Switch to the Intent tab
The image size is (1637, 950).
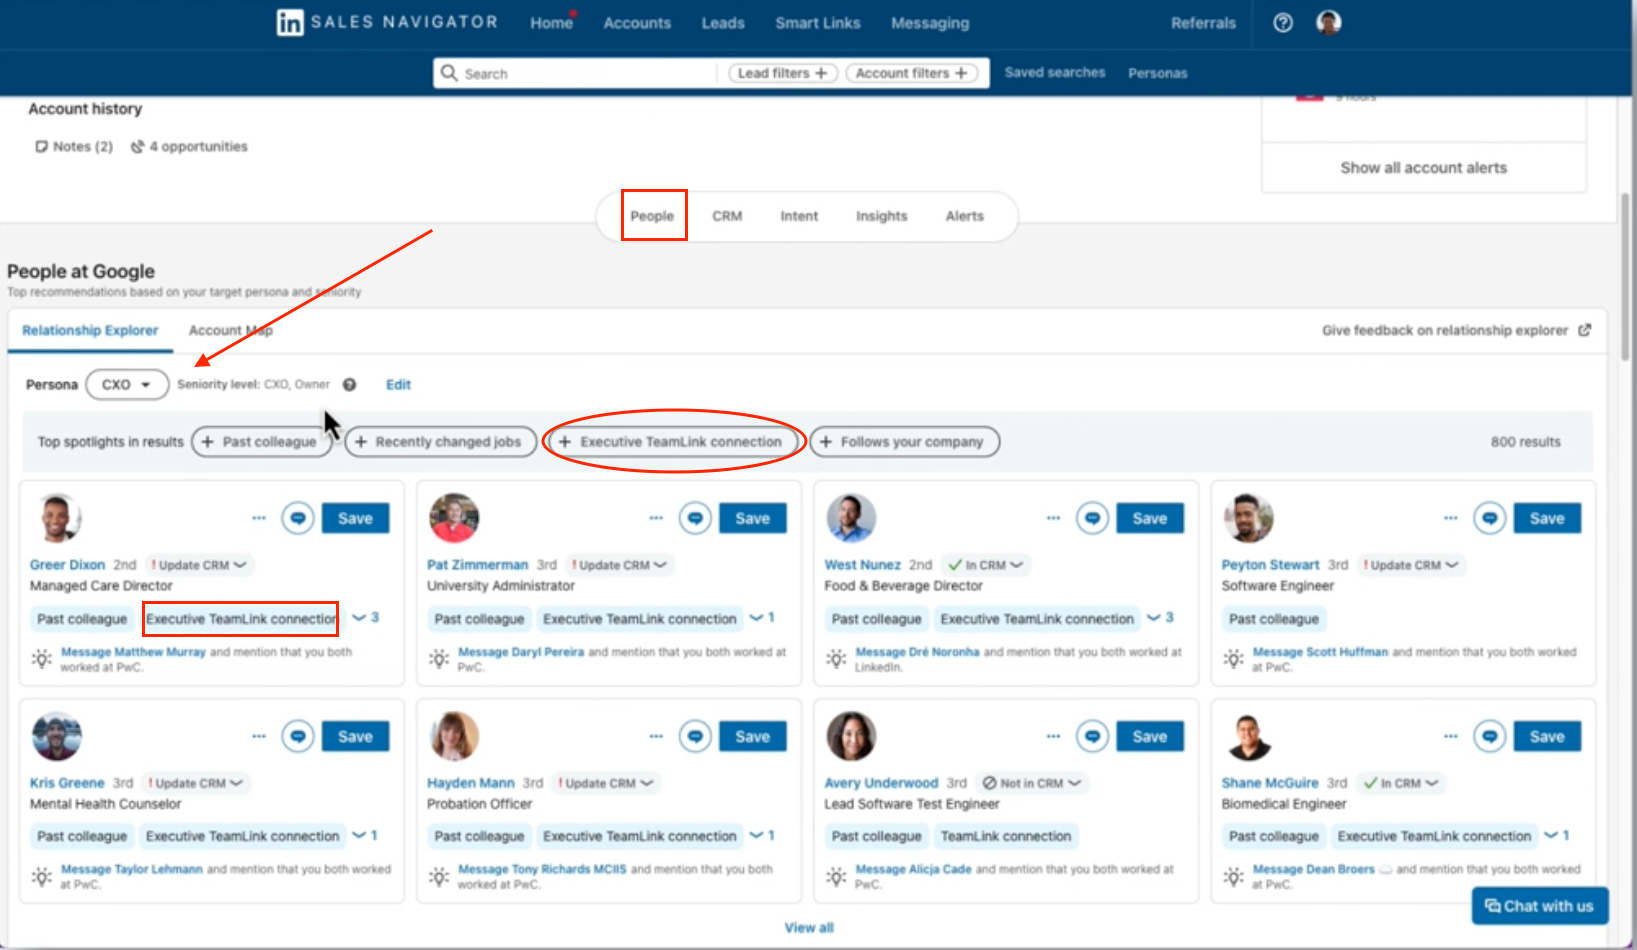pyautogui.click(x=799, y=216)
